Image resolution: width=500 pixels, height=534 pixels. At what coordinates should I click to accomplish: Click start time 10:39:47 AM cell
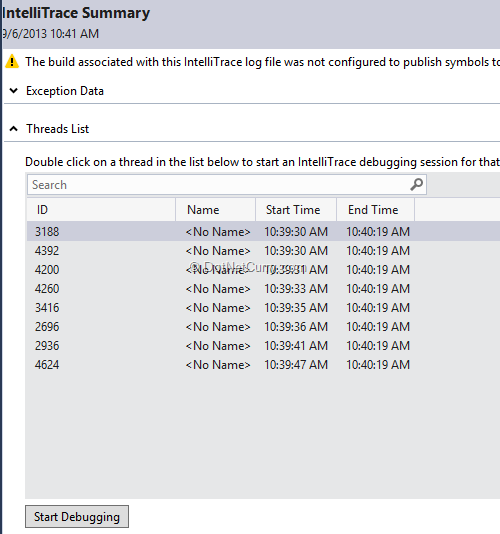(296, 365)
